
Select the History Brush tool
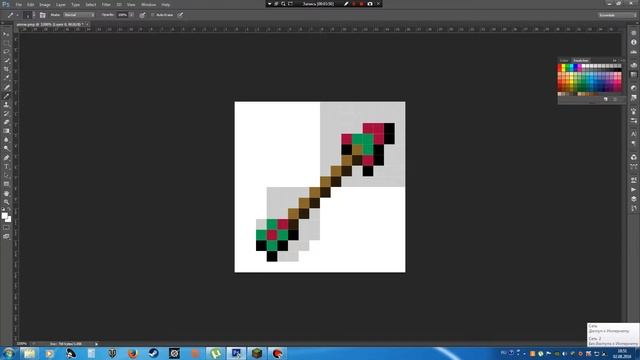[x=6, y=113]
